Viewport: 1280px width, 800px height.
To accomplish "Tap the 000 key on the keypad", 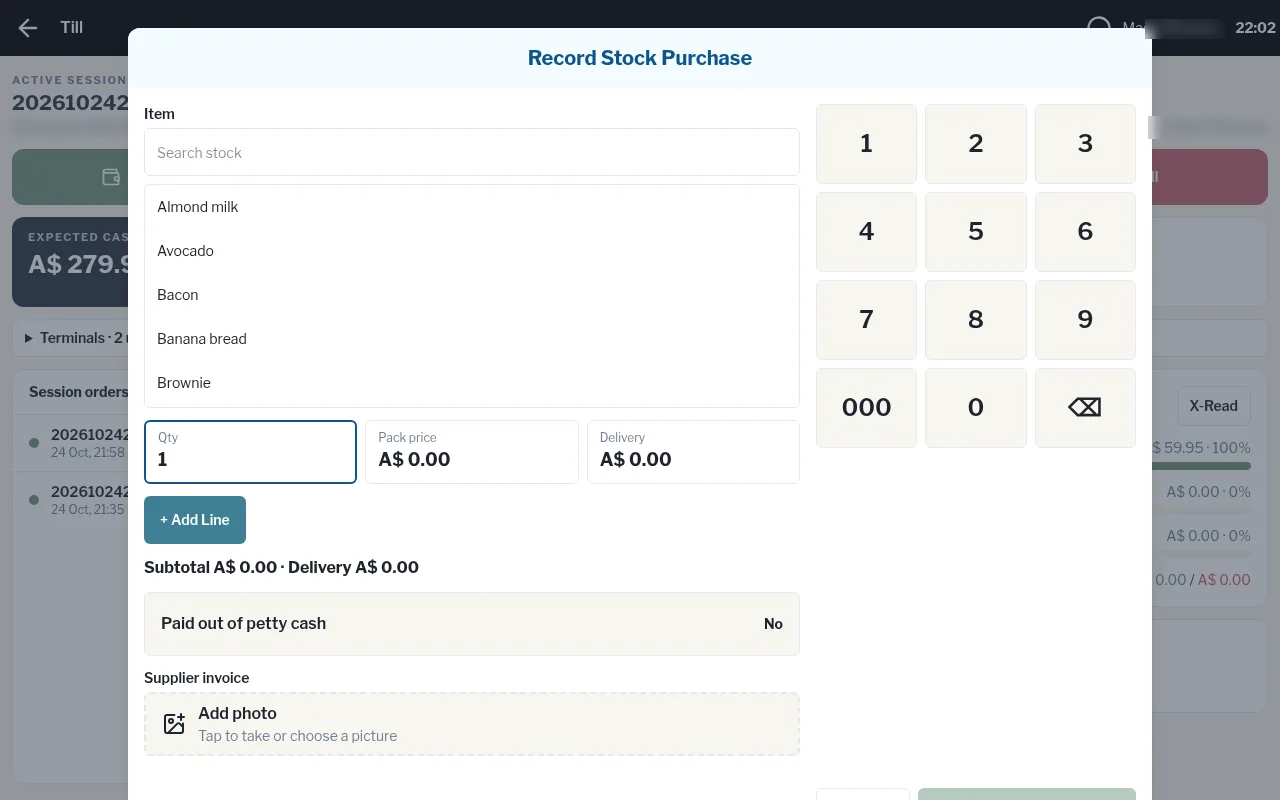I will pyautogui.click(x=866, y=407).
